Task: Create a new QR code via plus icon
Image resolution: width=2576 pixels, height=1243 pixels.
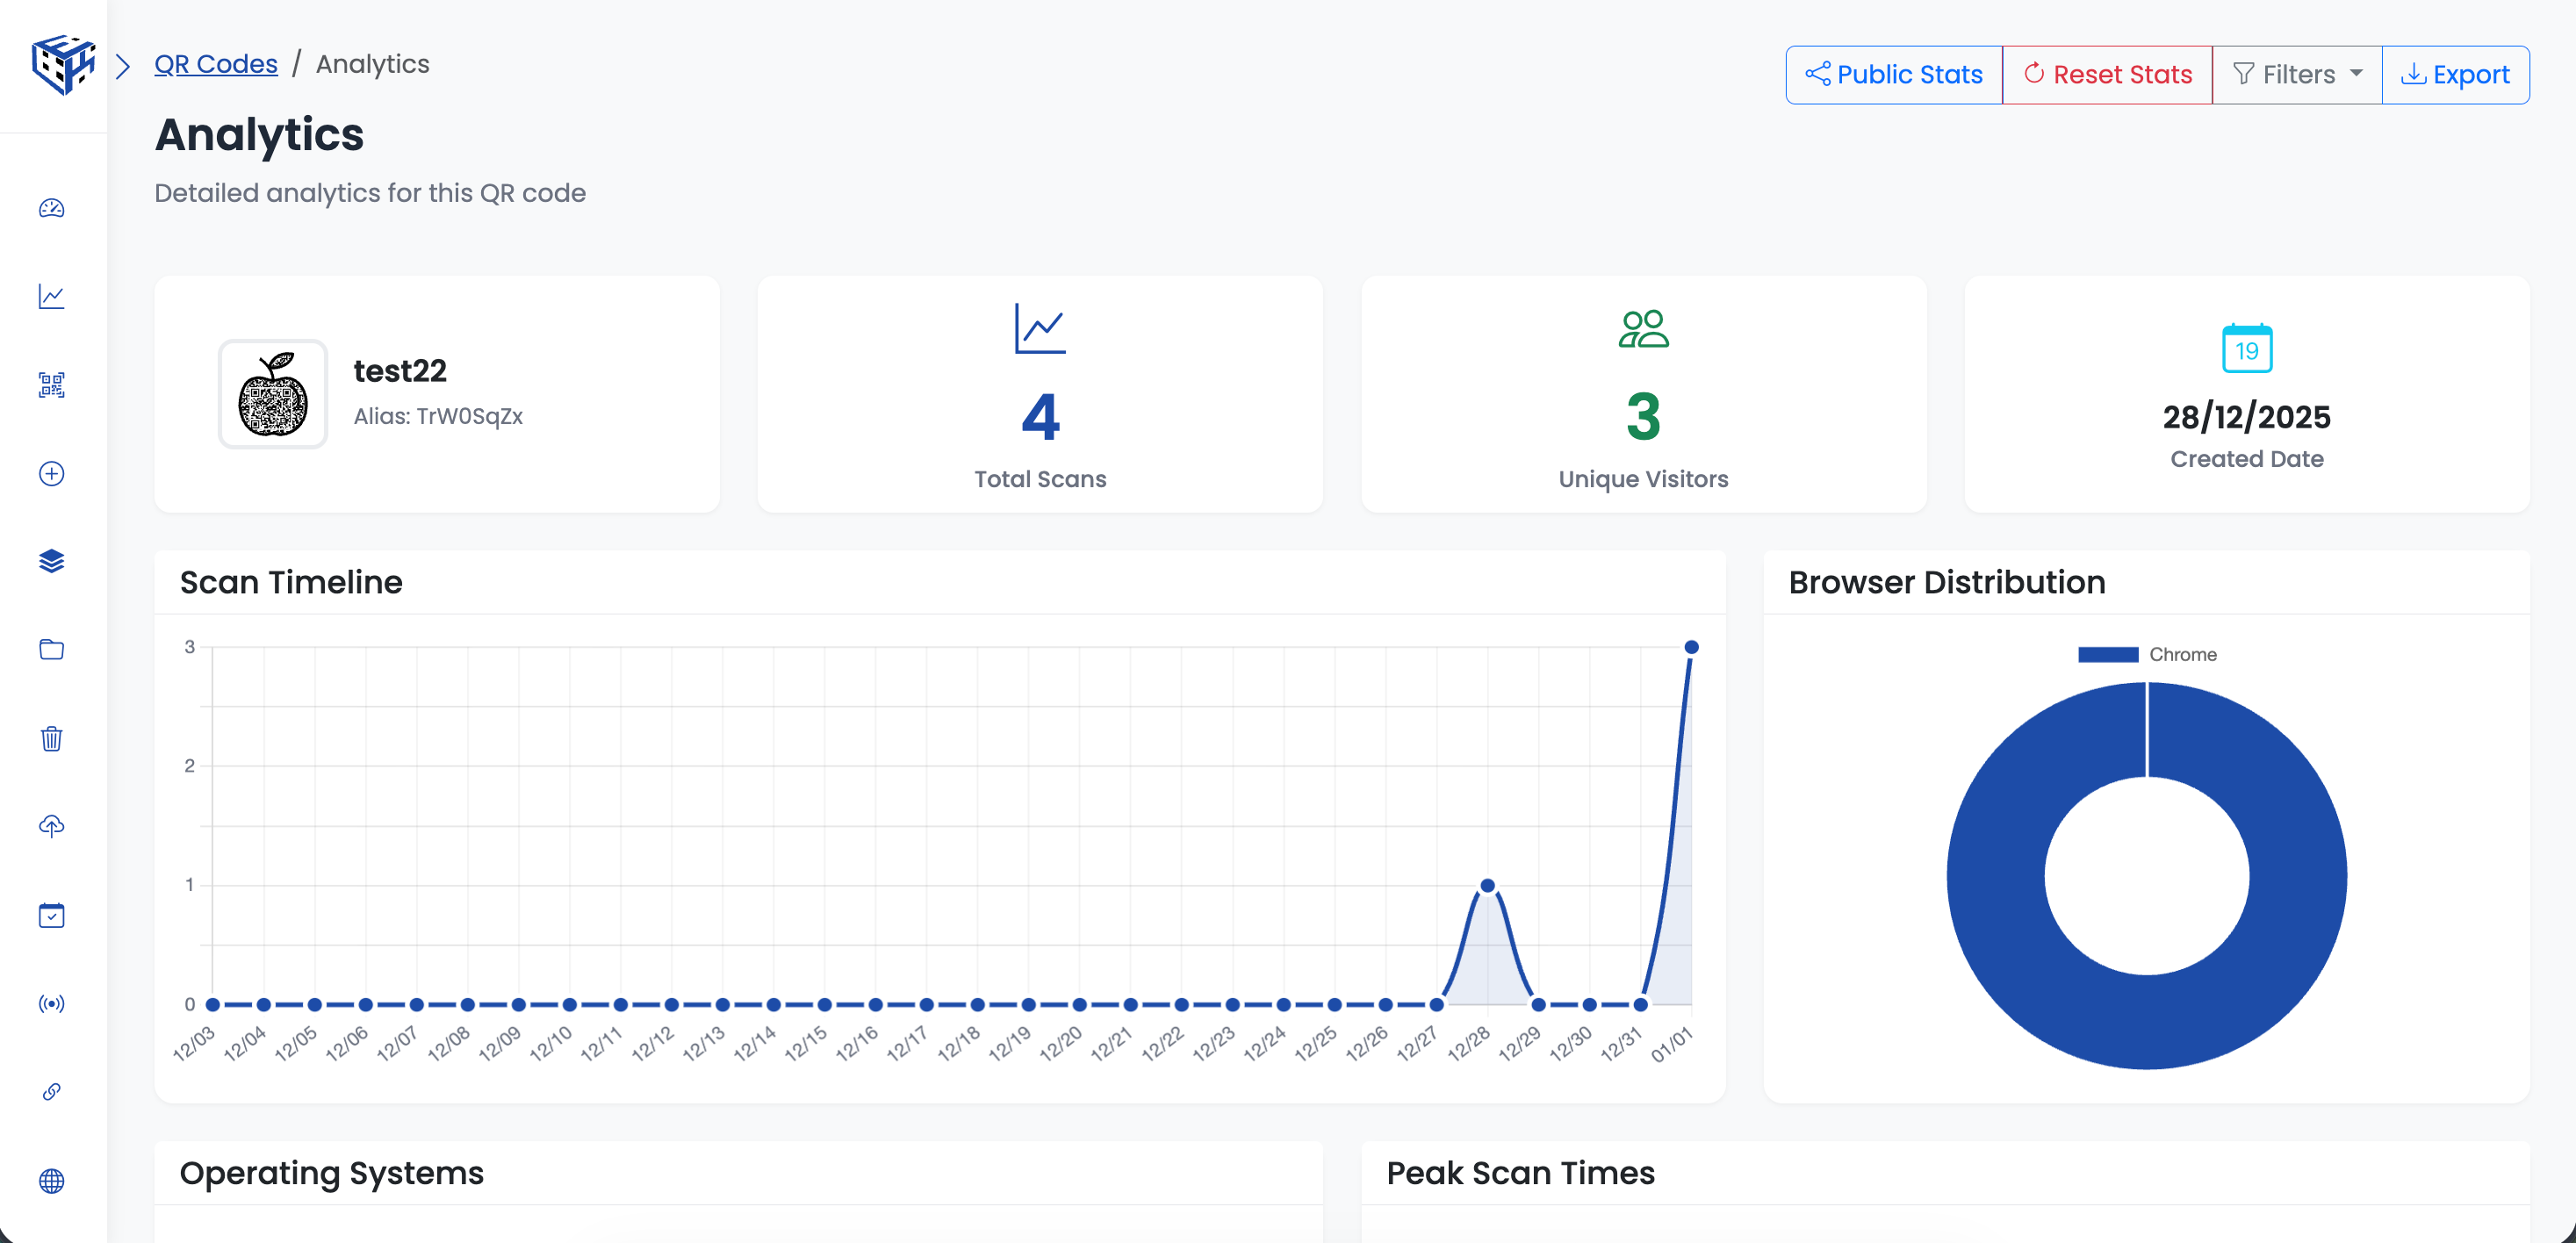Action: coord(50,474)
